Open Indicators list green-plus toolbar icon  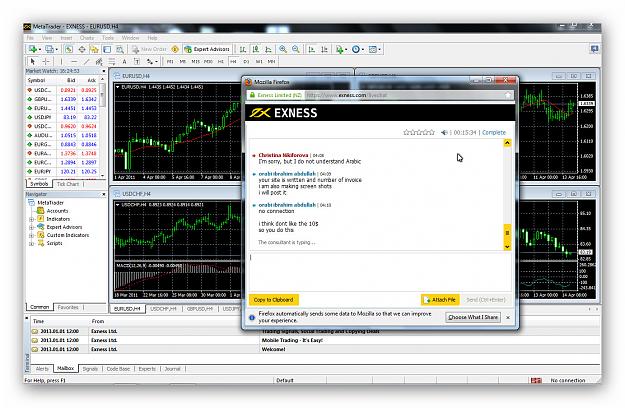tap(341, 49)
